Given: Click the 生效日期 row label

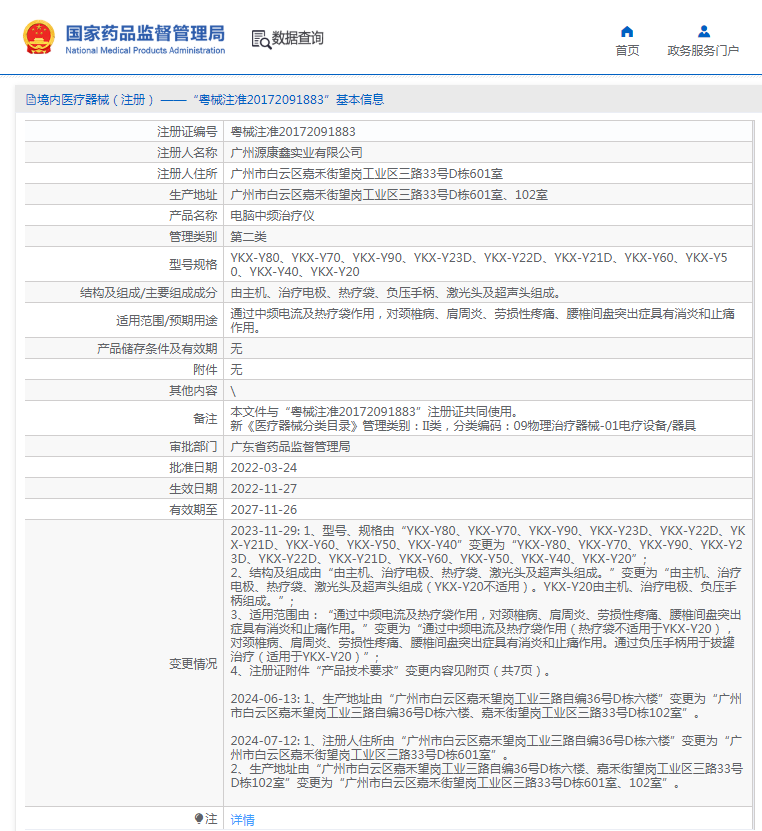Looking at the screenshot, I should pos(193,489).
